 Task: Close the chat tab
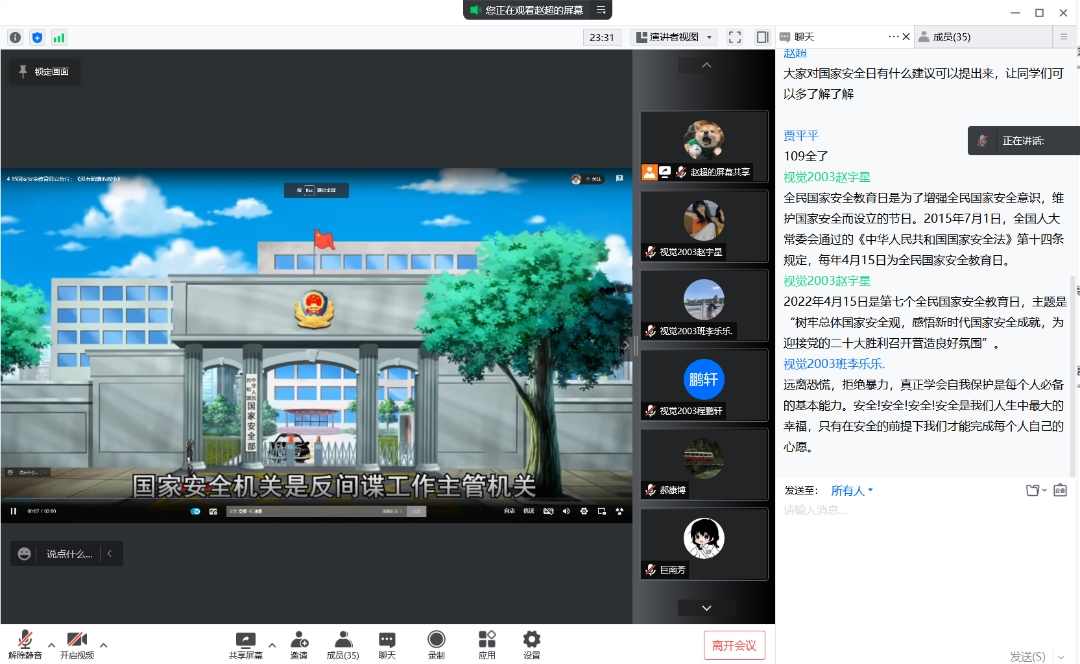click(906, 37)
